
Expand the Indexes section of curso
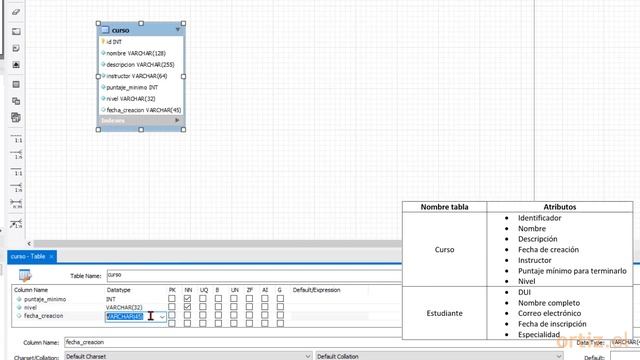[x=177, y=120]
